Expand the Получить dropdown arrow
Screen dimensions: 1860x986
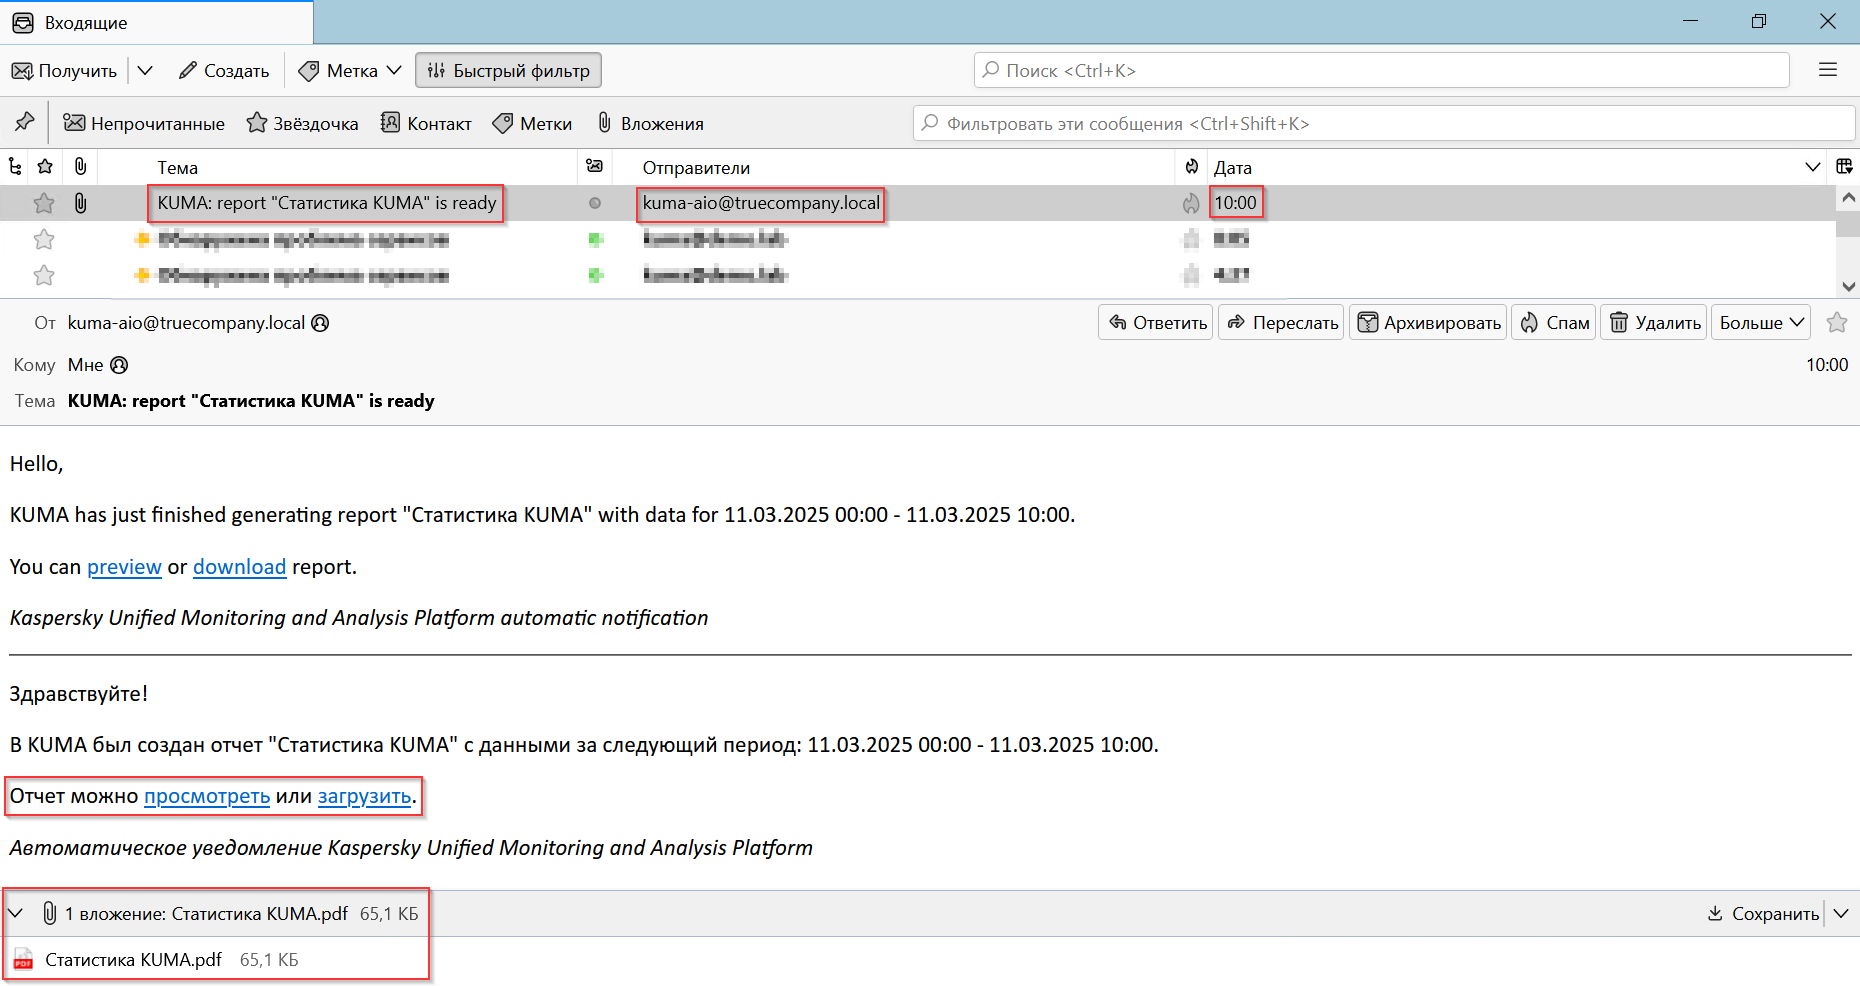(145, 70)
